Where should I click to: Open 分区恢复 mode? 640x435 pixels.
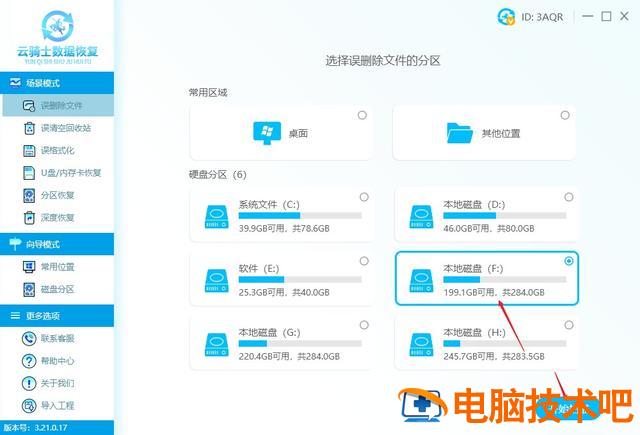point(58,195)
